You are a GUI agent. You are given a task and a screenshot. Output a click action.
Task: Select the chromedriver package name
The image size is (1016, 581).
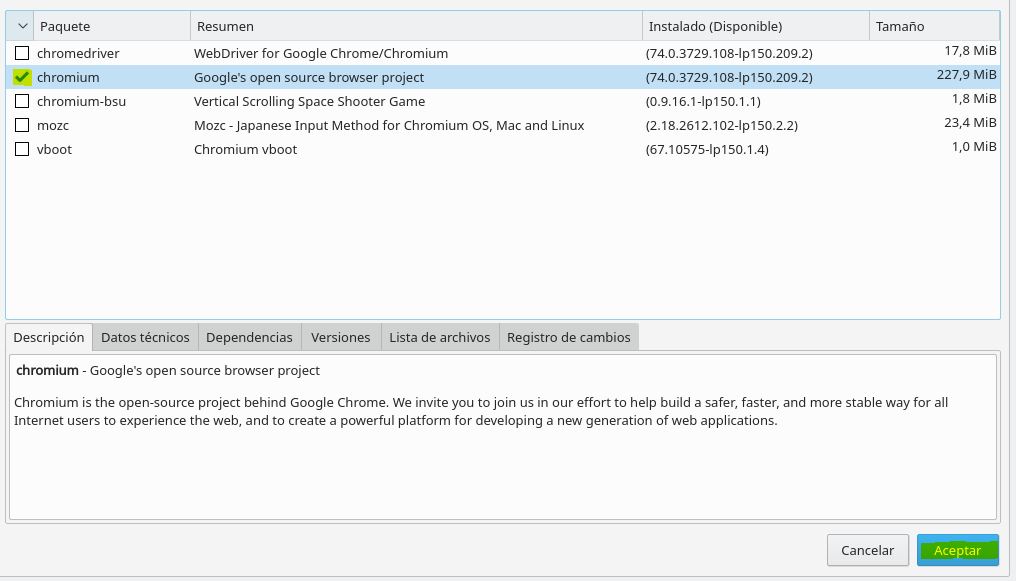[x=78, y=53]
